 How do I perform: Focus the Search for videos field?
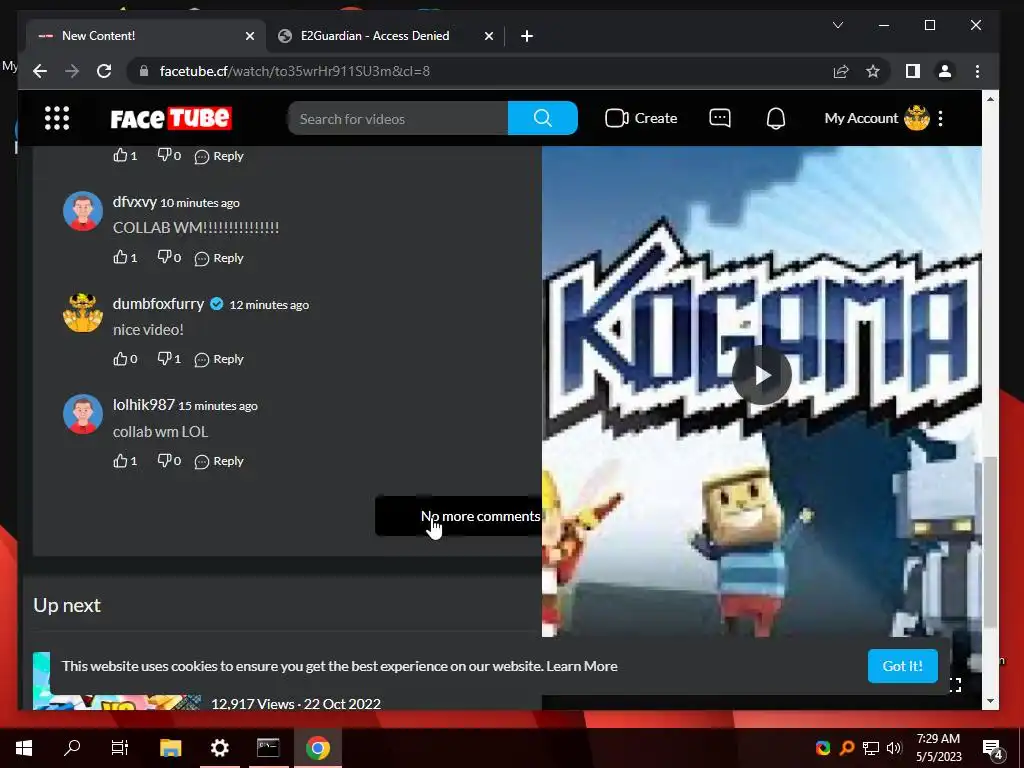click(398, 118)
